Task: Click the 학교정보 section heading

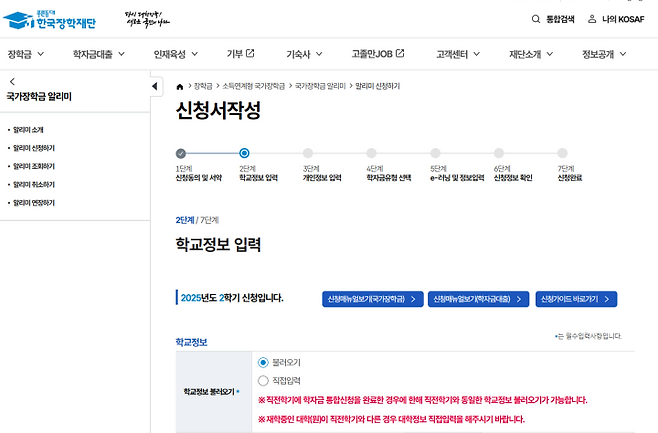Action: (191, 342)
